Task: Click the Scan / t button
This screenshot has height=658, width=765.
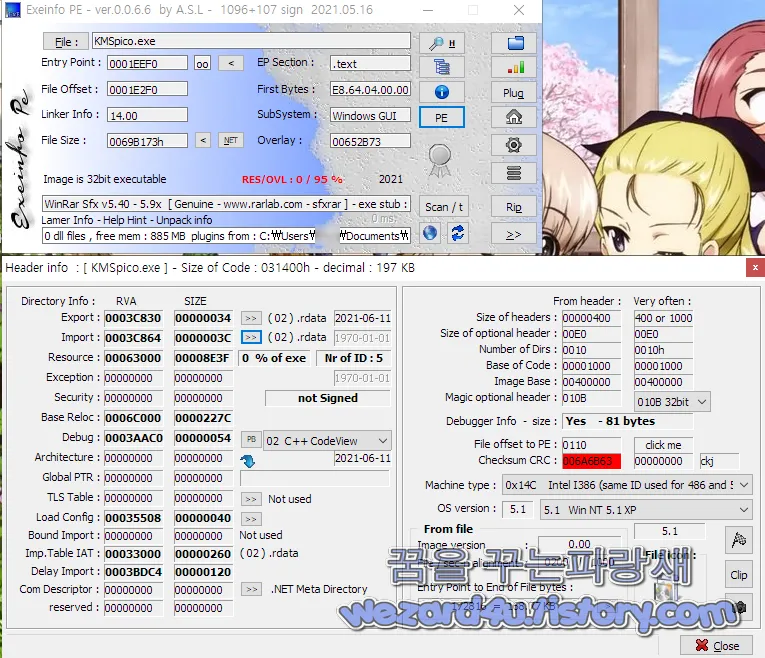Action: click(x=443, y=207)
